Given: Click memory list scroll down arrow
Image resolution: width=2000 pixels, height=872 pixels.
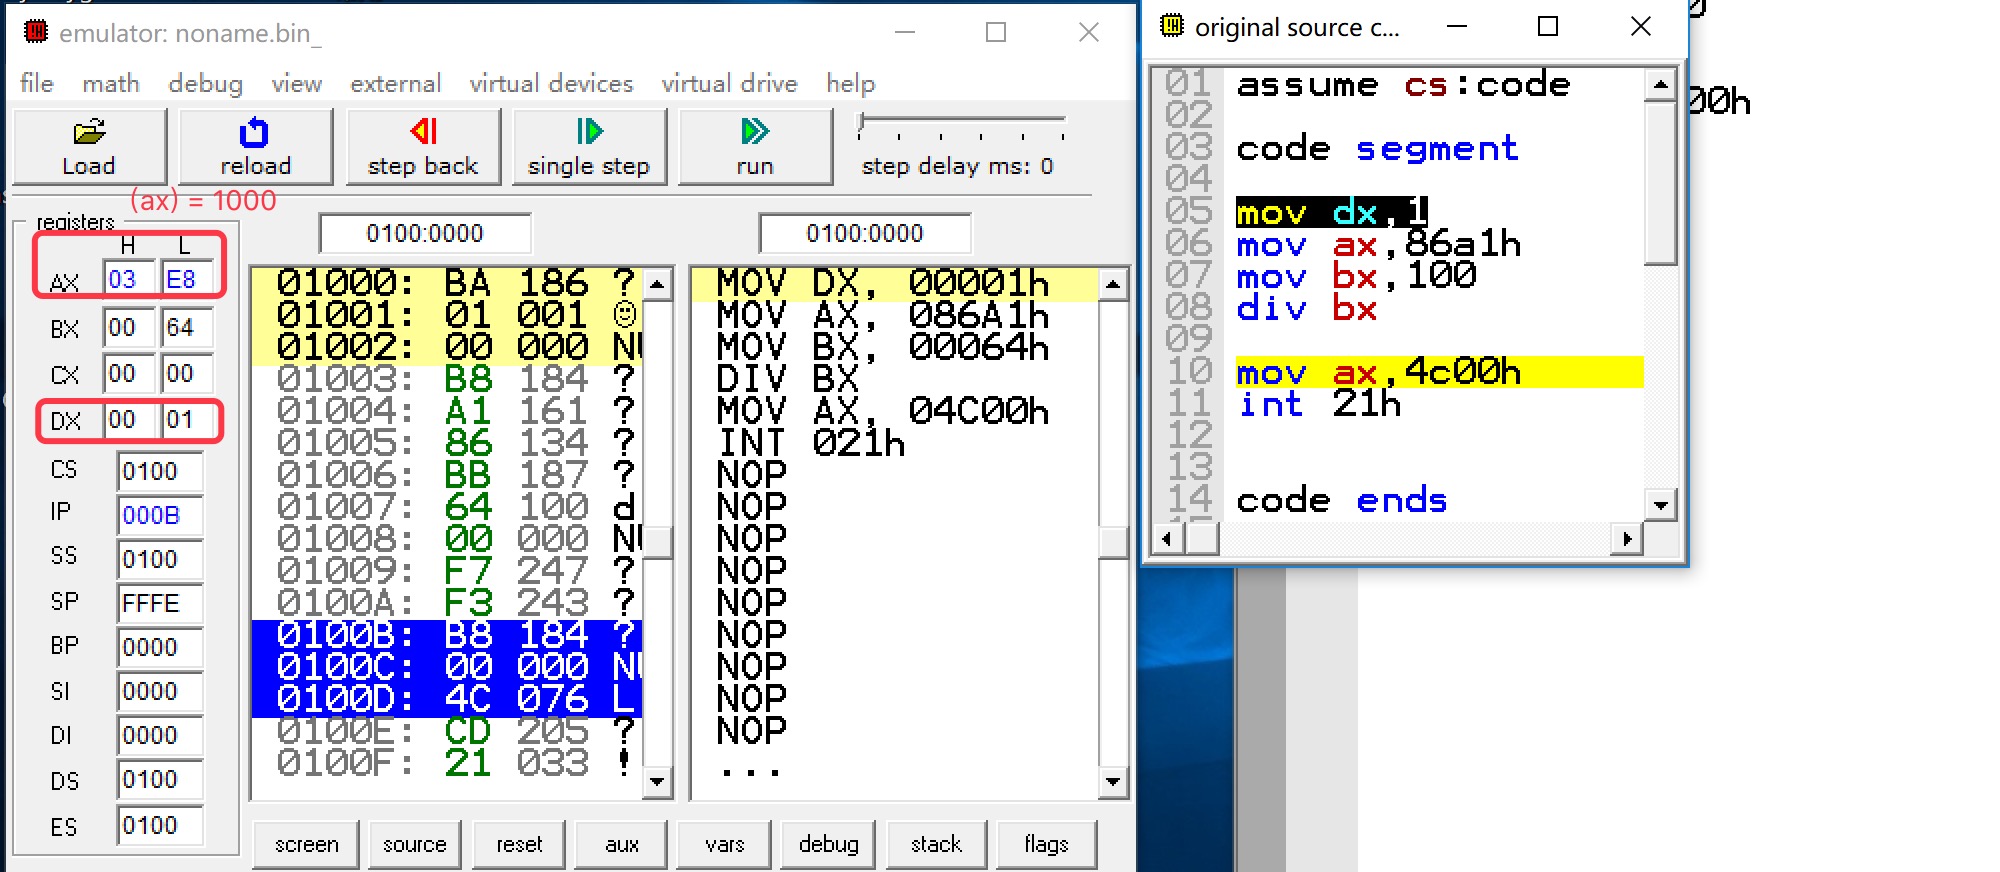Looking at the screenshot, I should coord(657,781).
